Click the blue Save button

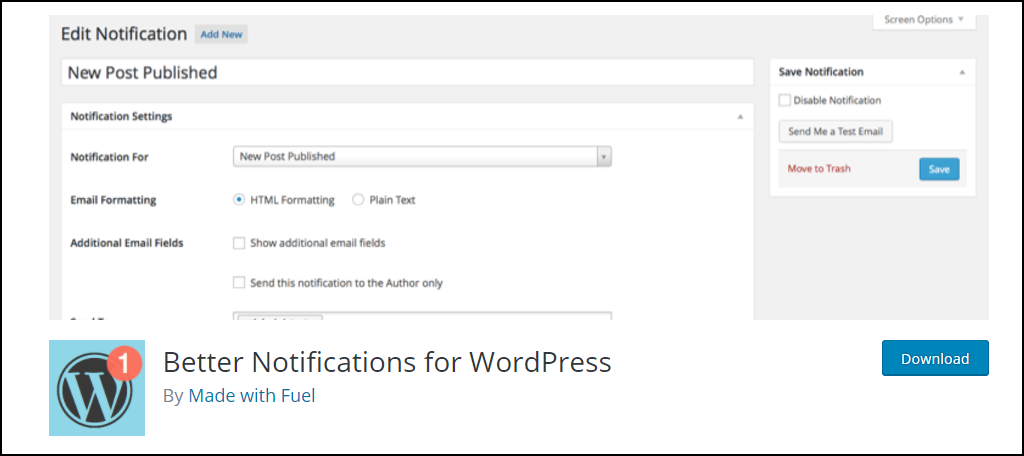pyautogui.click(x=939, y=169)
